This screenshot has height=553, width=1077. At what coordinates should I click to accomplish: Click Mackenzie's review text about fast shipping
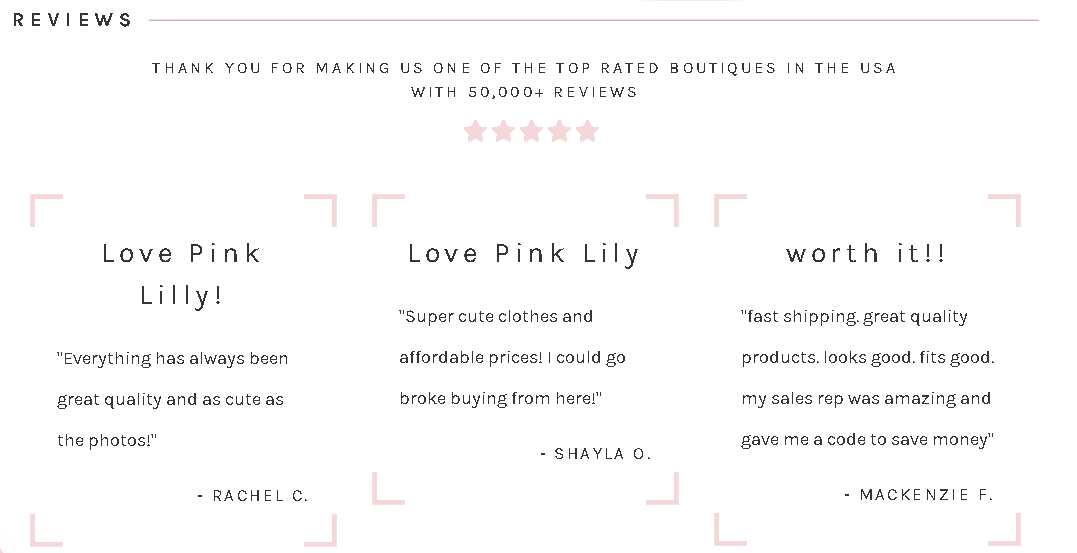tap(868, 378)
